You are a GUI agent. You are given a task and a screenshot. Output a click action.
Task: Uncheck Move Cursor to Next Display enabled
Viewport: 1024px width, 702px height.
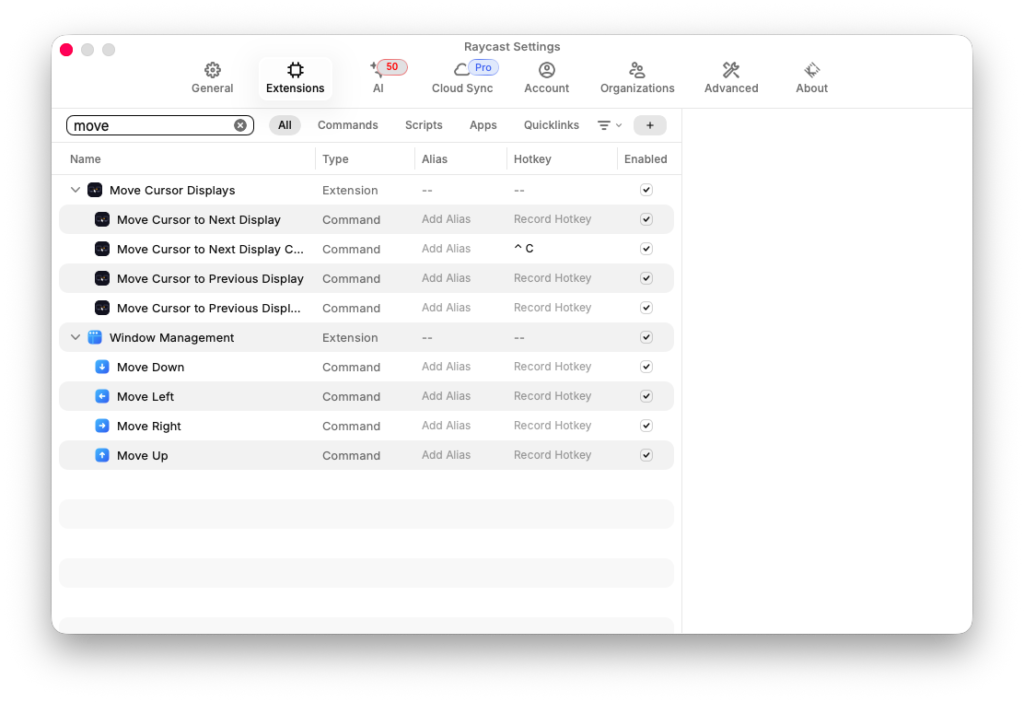click(x=646, y=219)
